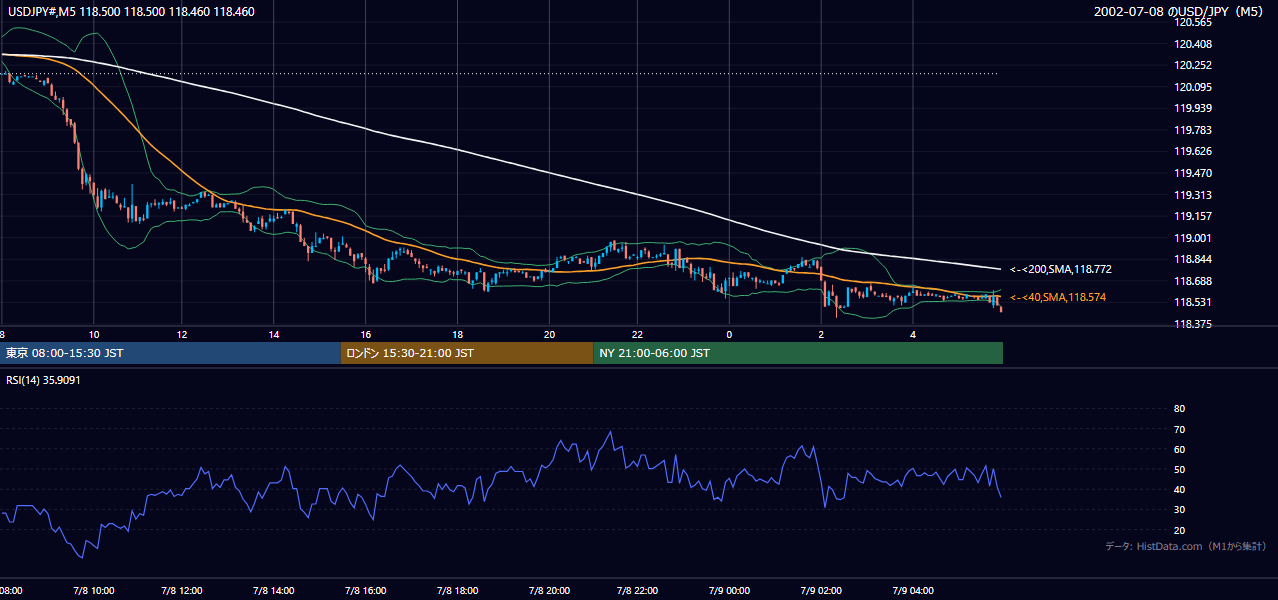
Task: Select the 東京 08:00-15:30 JST session bar
Action: pyautogui.click(x=170, y=353)
